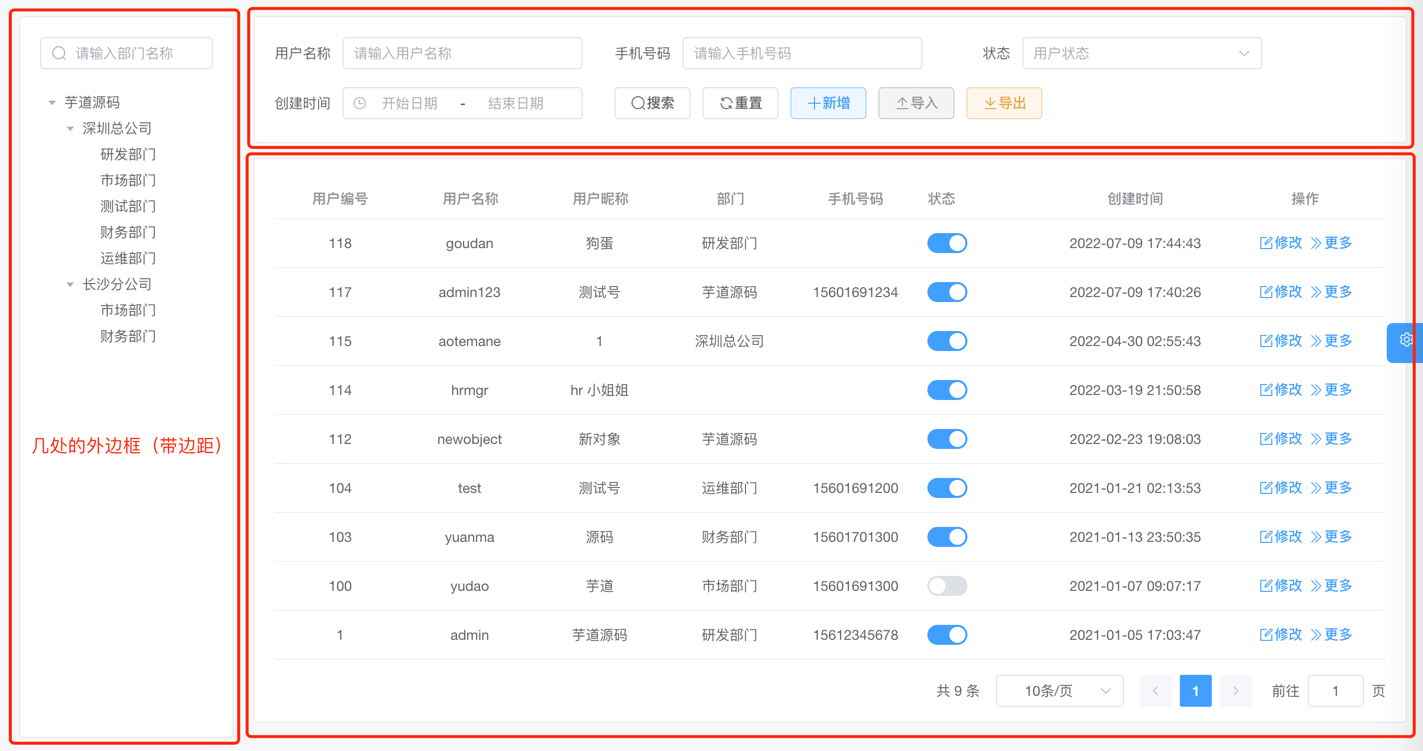
Task: Click the 搜索 search button
Action: click(x=652, y=102)
